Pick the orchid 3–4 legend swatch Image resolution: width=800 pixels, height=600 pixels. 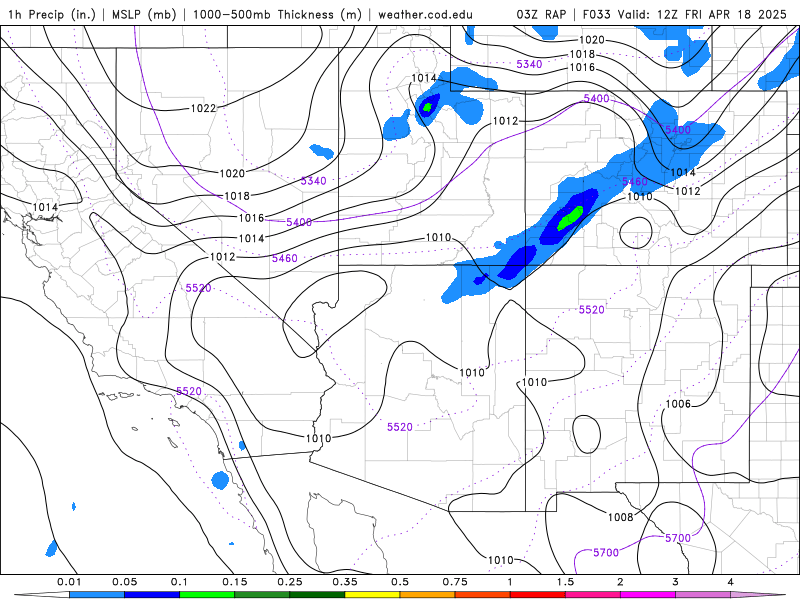coord(703,595)
